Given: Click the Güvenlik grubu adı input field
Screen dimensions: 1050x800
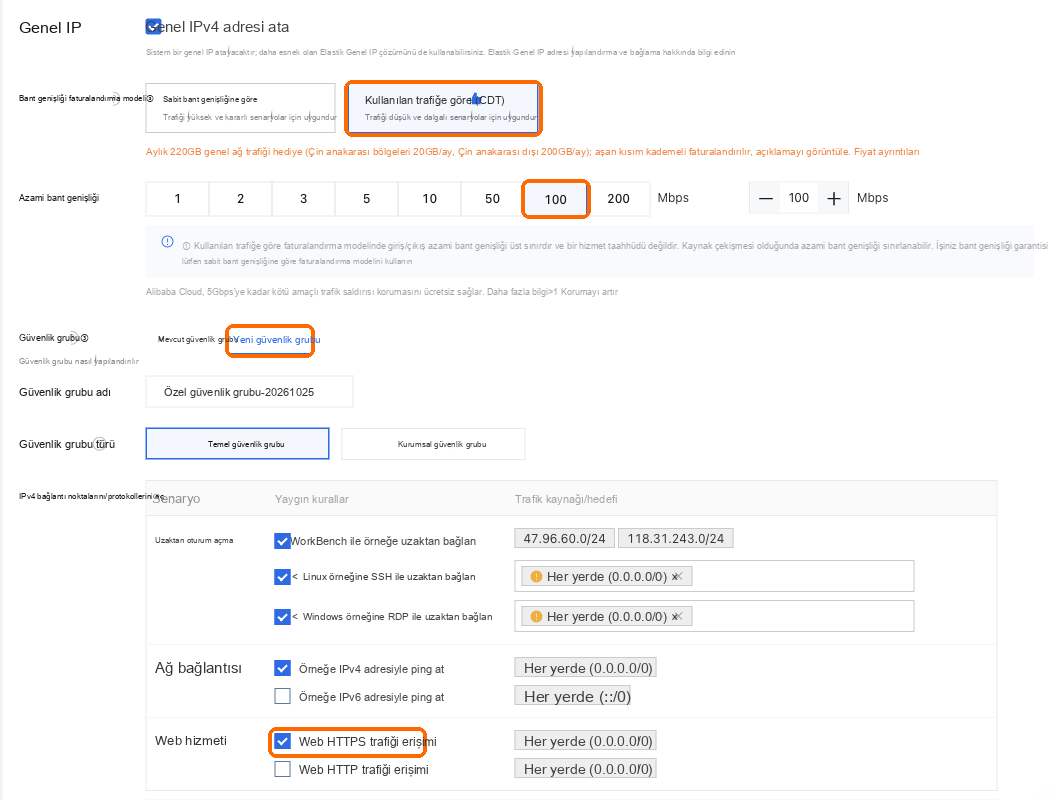Looking at the screenshot, I should coord(249,392).
